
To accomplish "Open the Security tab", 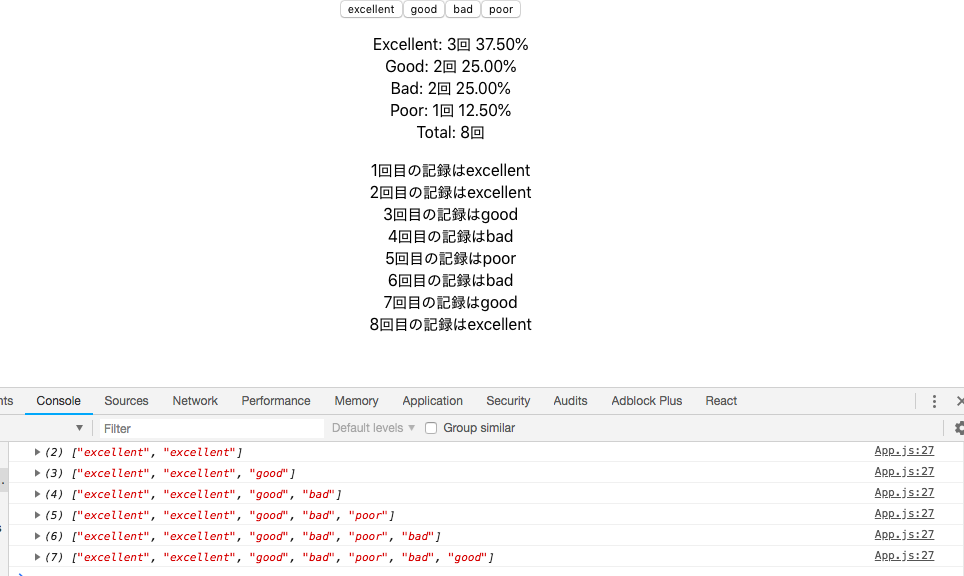I will (508, 401).
